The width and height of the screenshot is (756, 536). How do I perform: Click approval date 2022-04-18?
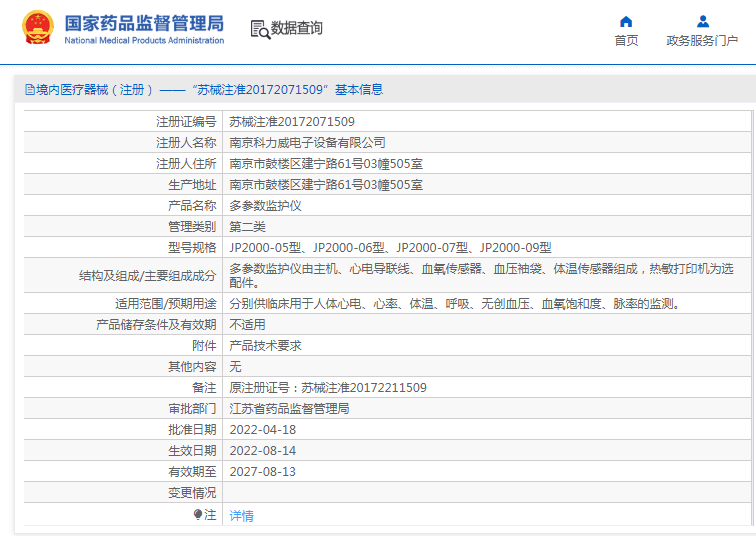[263, 429]
